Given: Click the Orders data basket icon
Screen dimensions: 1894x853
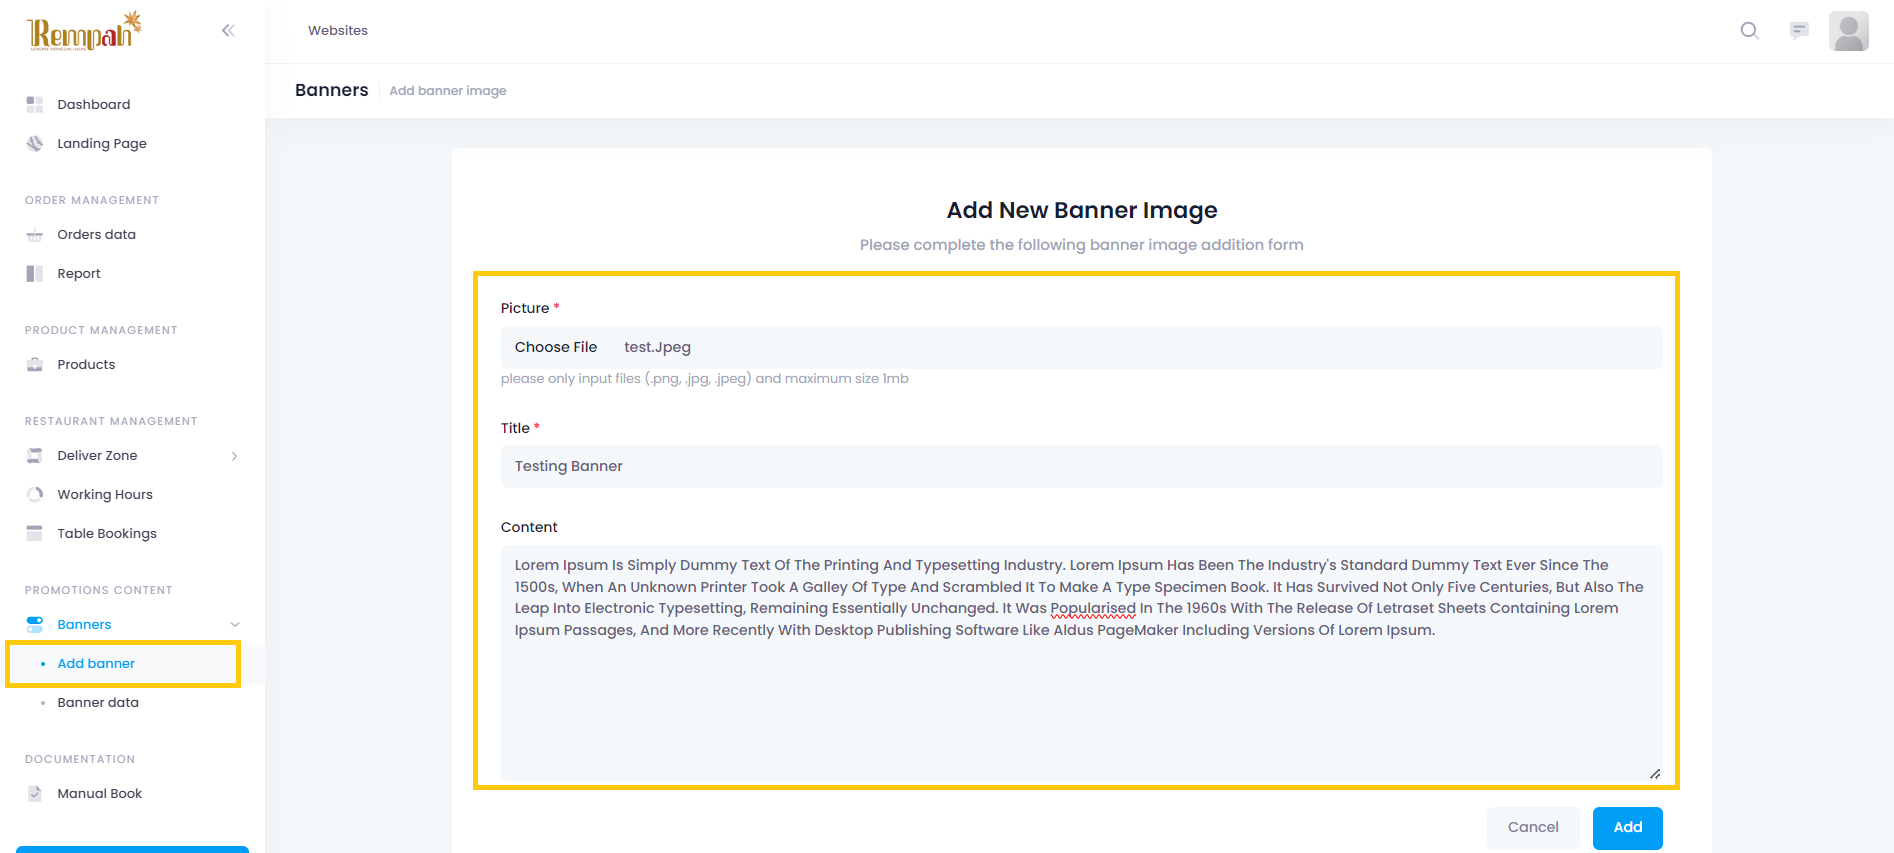Looking at the screenshot, I should [x=35, y=235].
